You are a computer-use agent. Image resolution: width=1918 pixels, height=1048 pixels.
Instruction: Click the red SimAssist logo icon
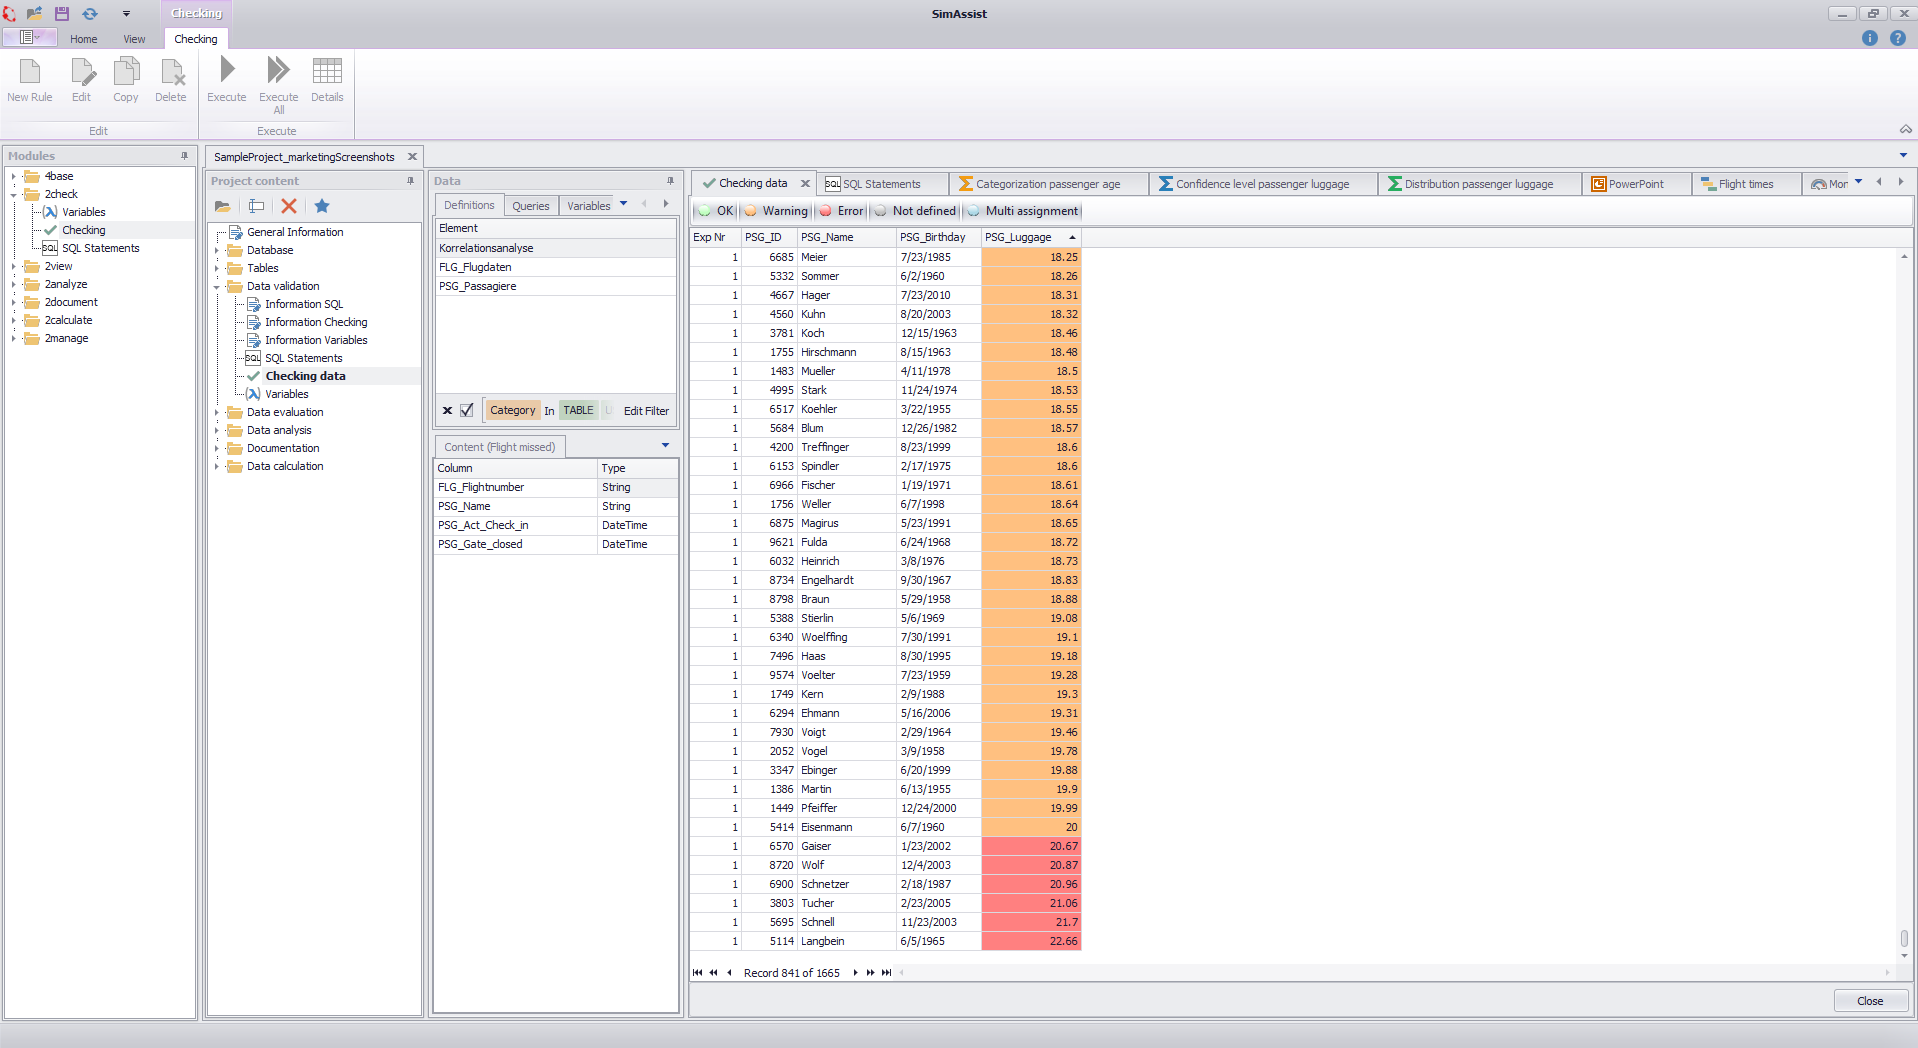coord(9,13)
